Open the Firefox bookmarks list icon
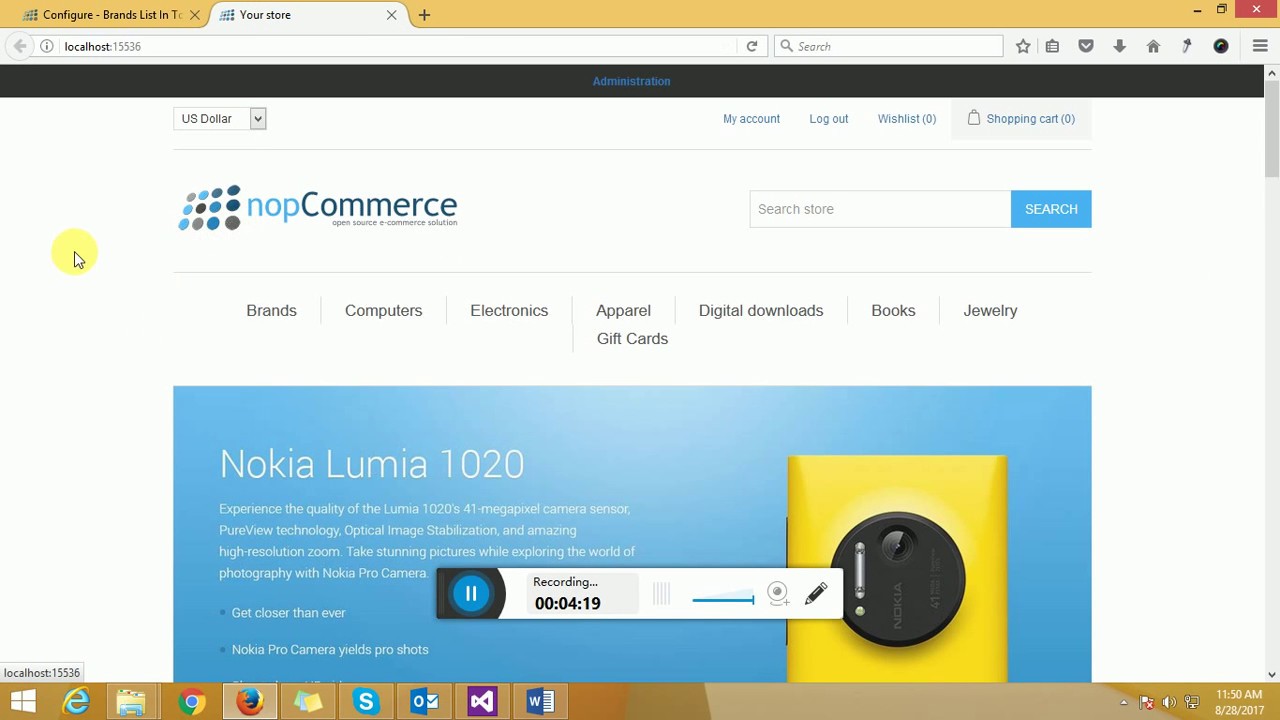The width and height of the screenshot is (1280, 720). pos(1052,46)
